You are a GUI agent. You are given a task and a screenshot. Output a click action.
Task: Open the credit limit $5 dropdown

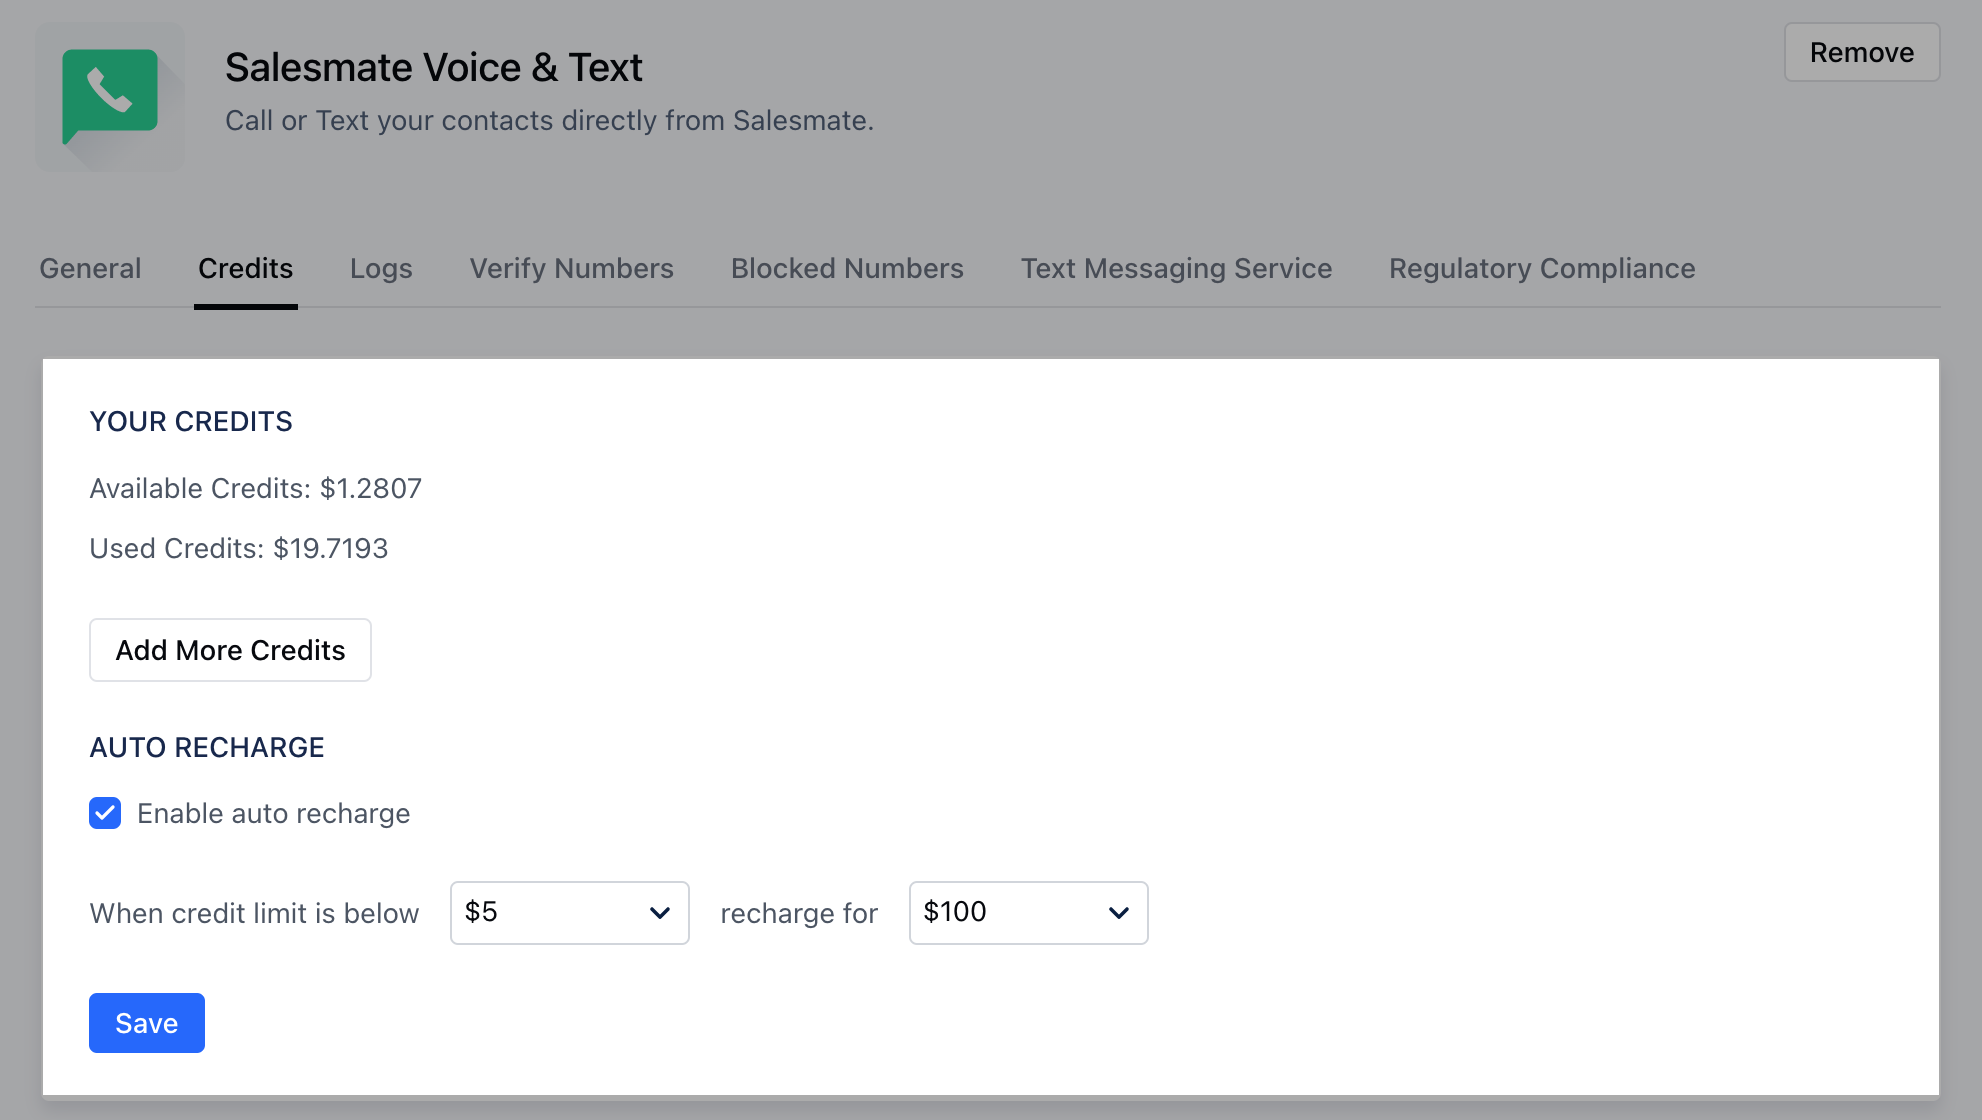pyautogui.click(x=568, y=912)
